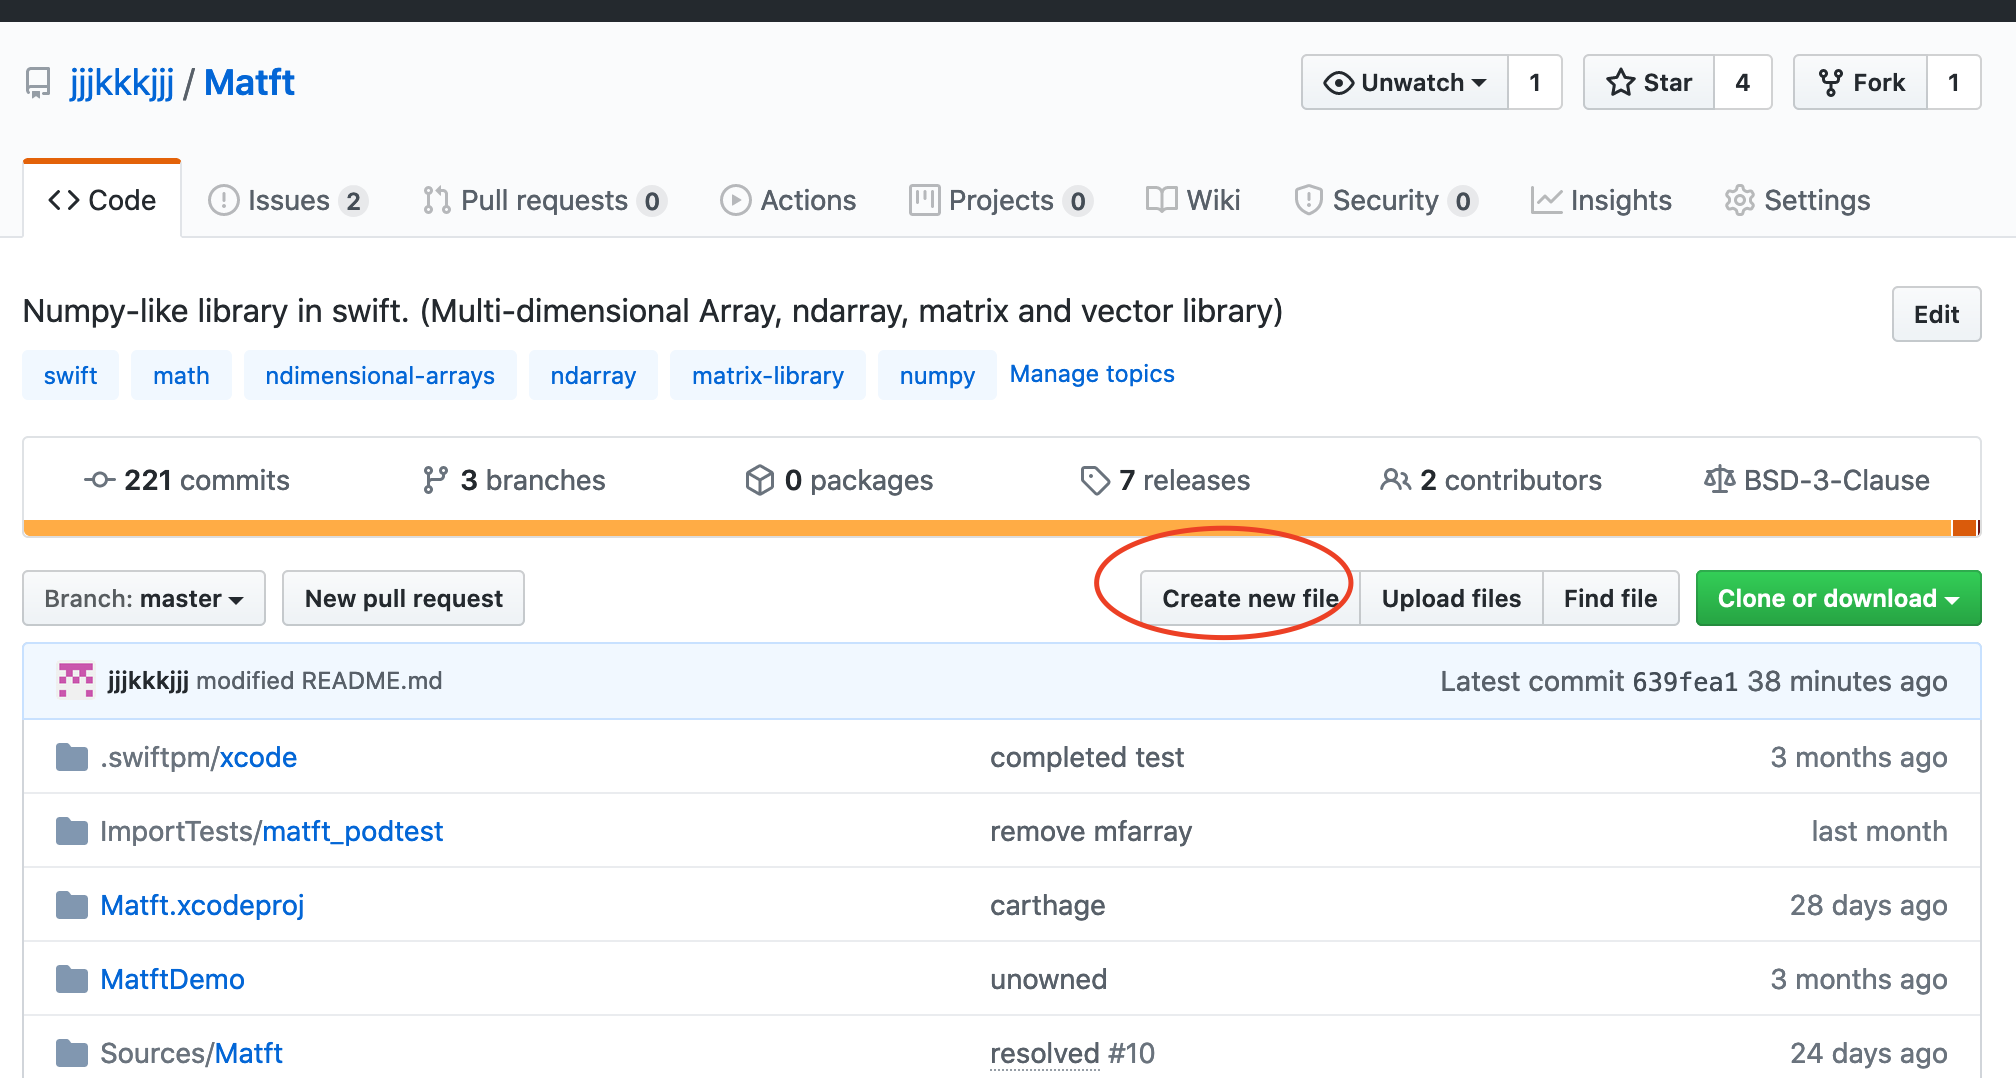
Task: Click the contributors people icon
Action: 1395,480
